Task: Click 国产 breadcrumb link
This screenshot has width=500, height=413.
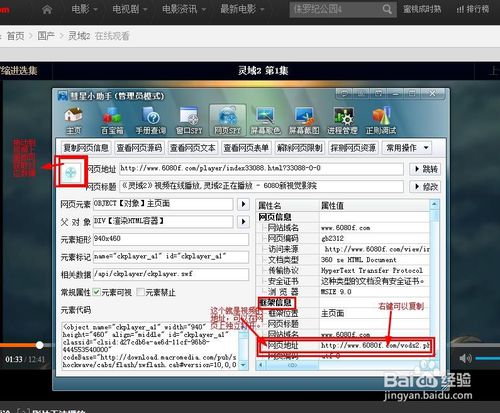Action: (46, 36)
